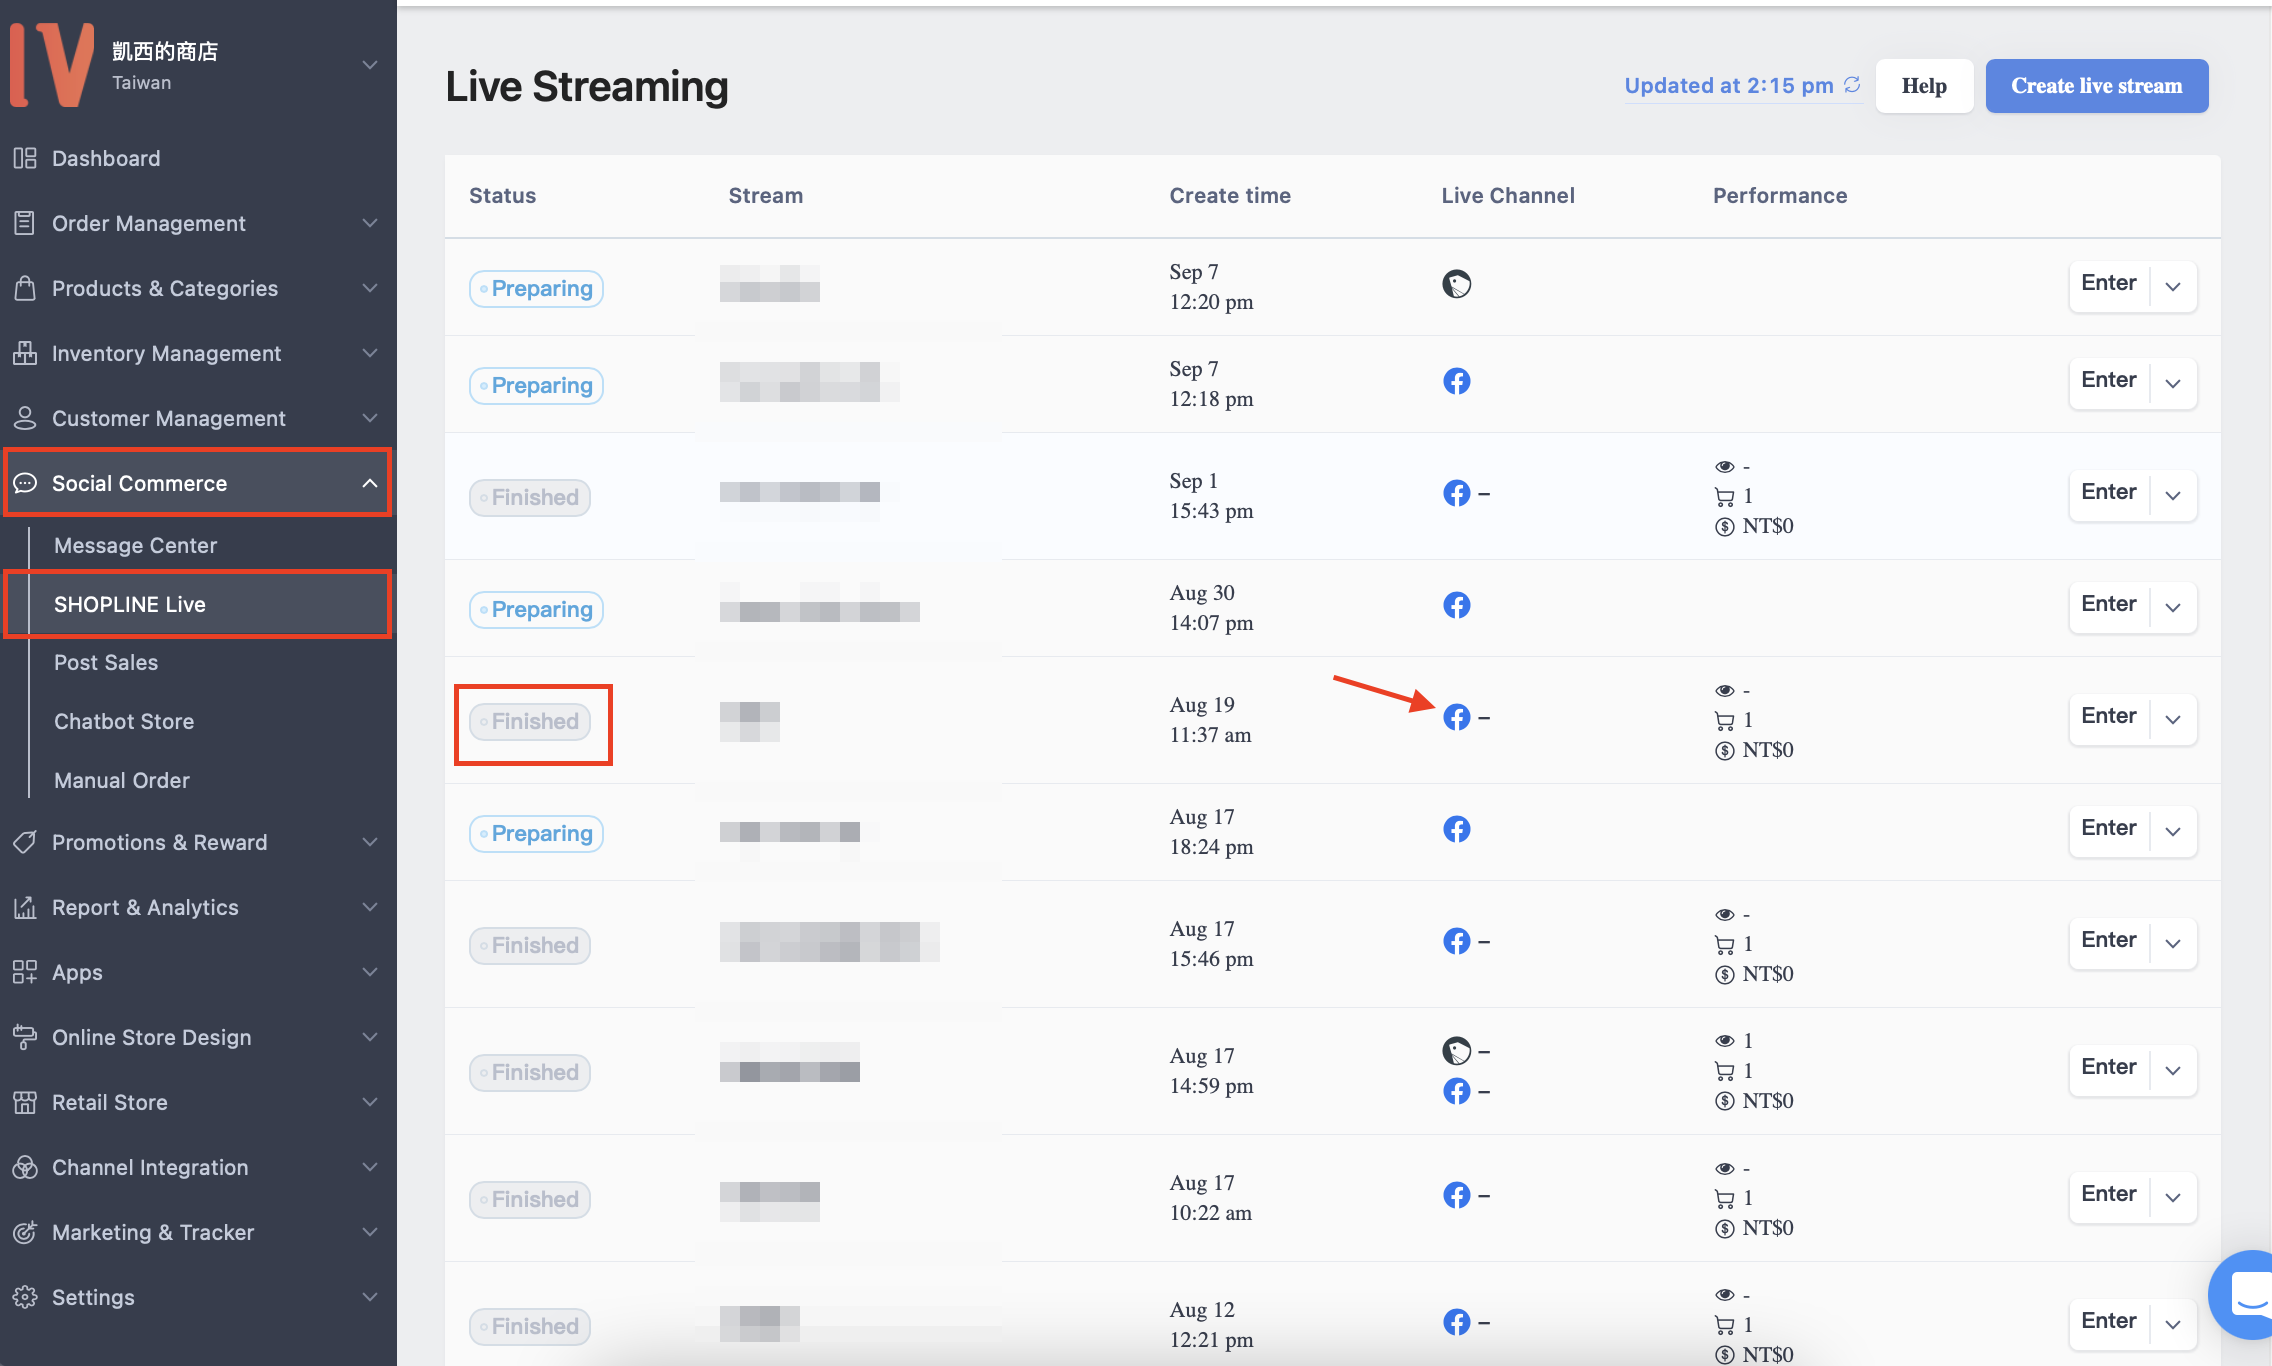Click the Report & Analytics chart icon
This screenshot has height=1366, width=2272.
[x=25, y=907]
